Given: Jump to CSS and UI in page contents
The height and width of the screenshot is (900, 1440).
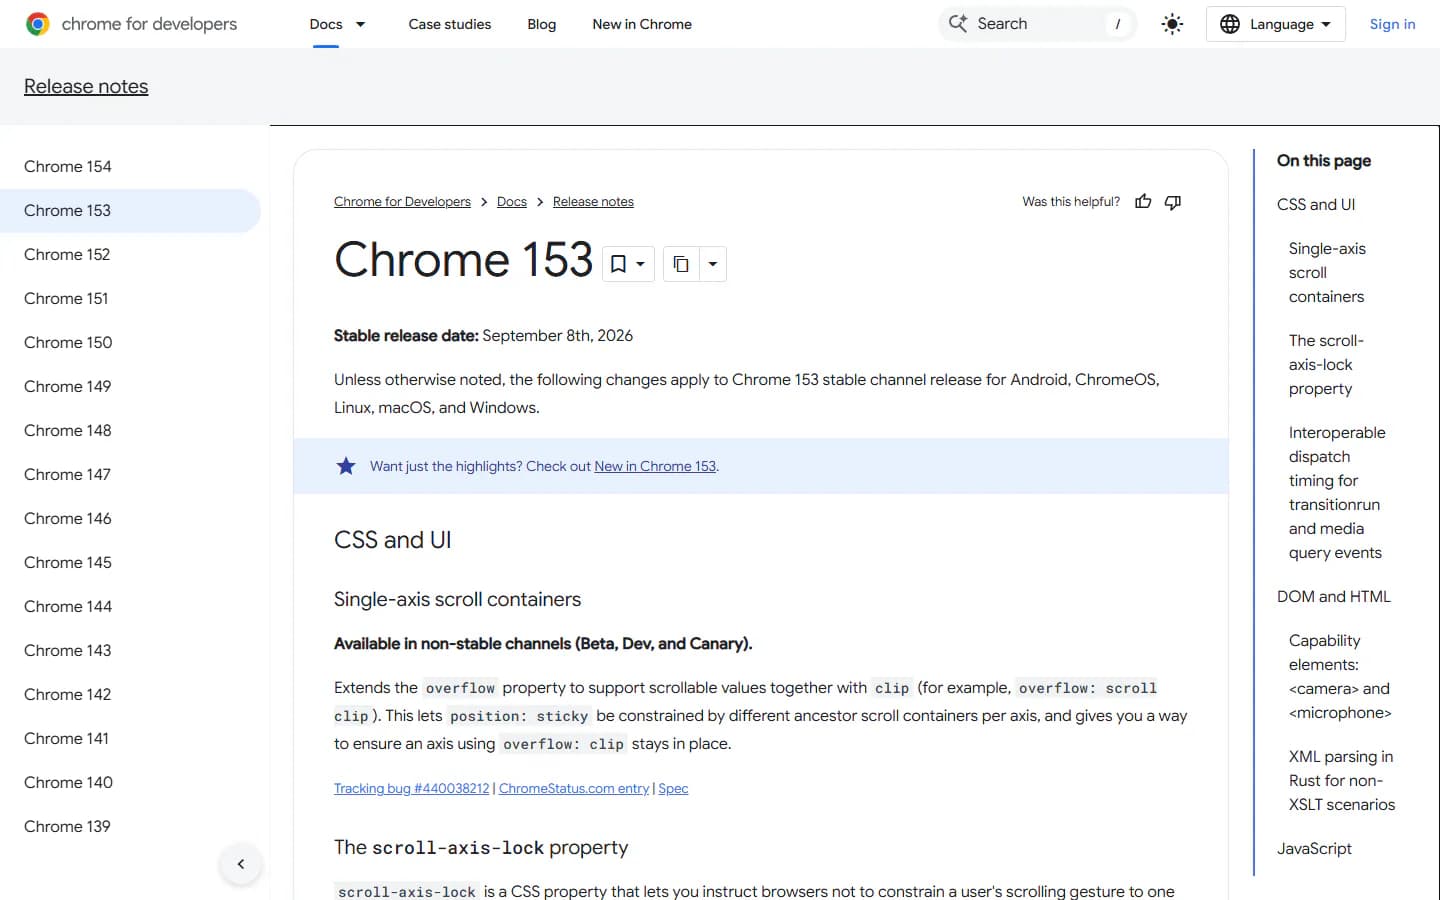Looking at the screenshot, I should 1316,205.
